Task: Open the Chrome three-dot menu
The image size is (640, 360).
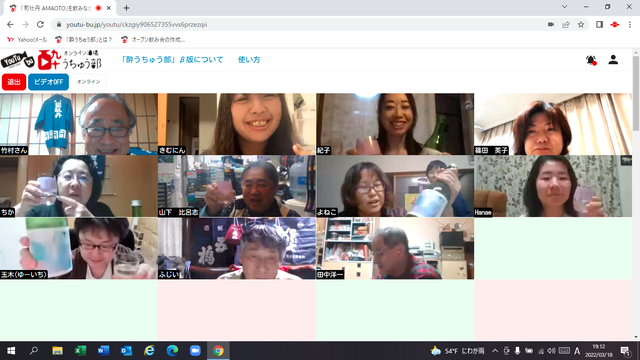Action: pyautogui.click(x=630, y=24)
